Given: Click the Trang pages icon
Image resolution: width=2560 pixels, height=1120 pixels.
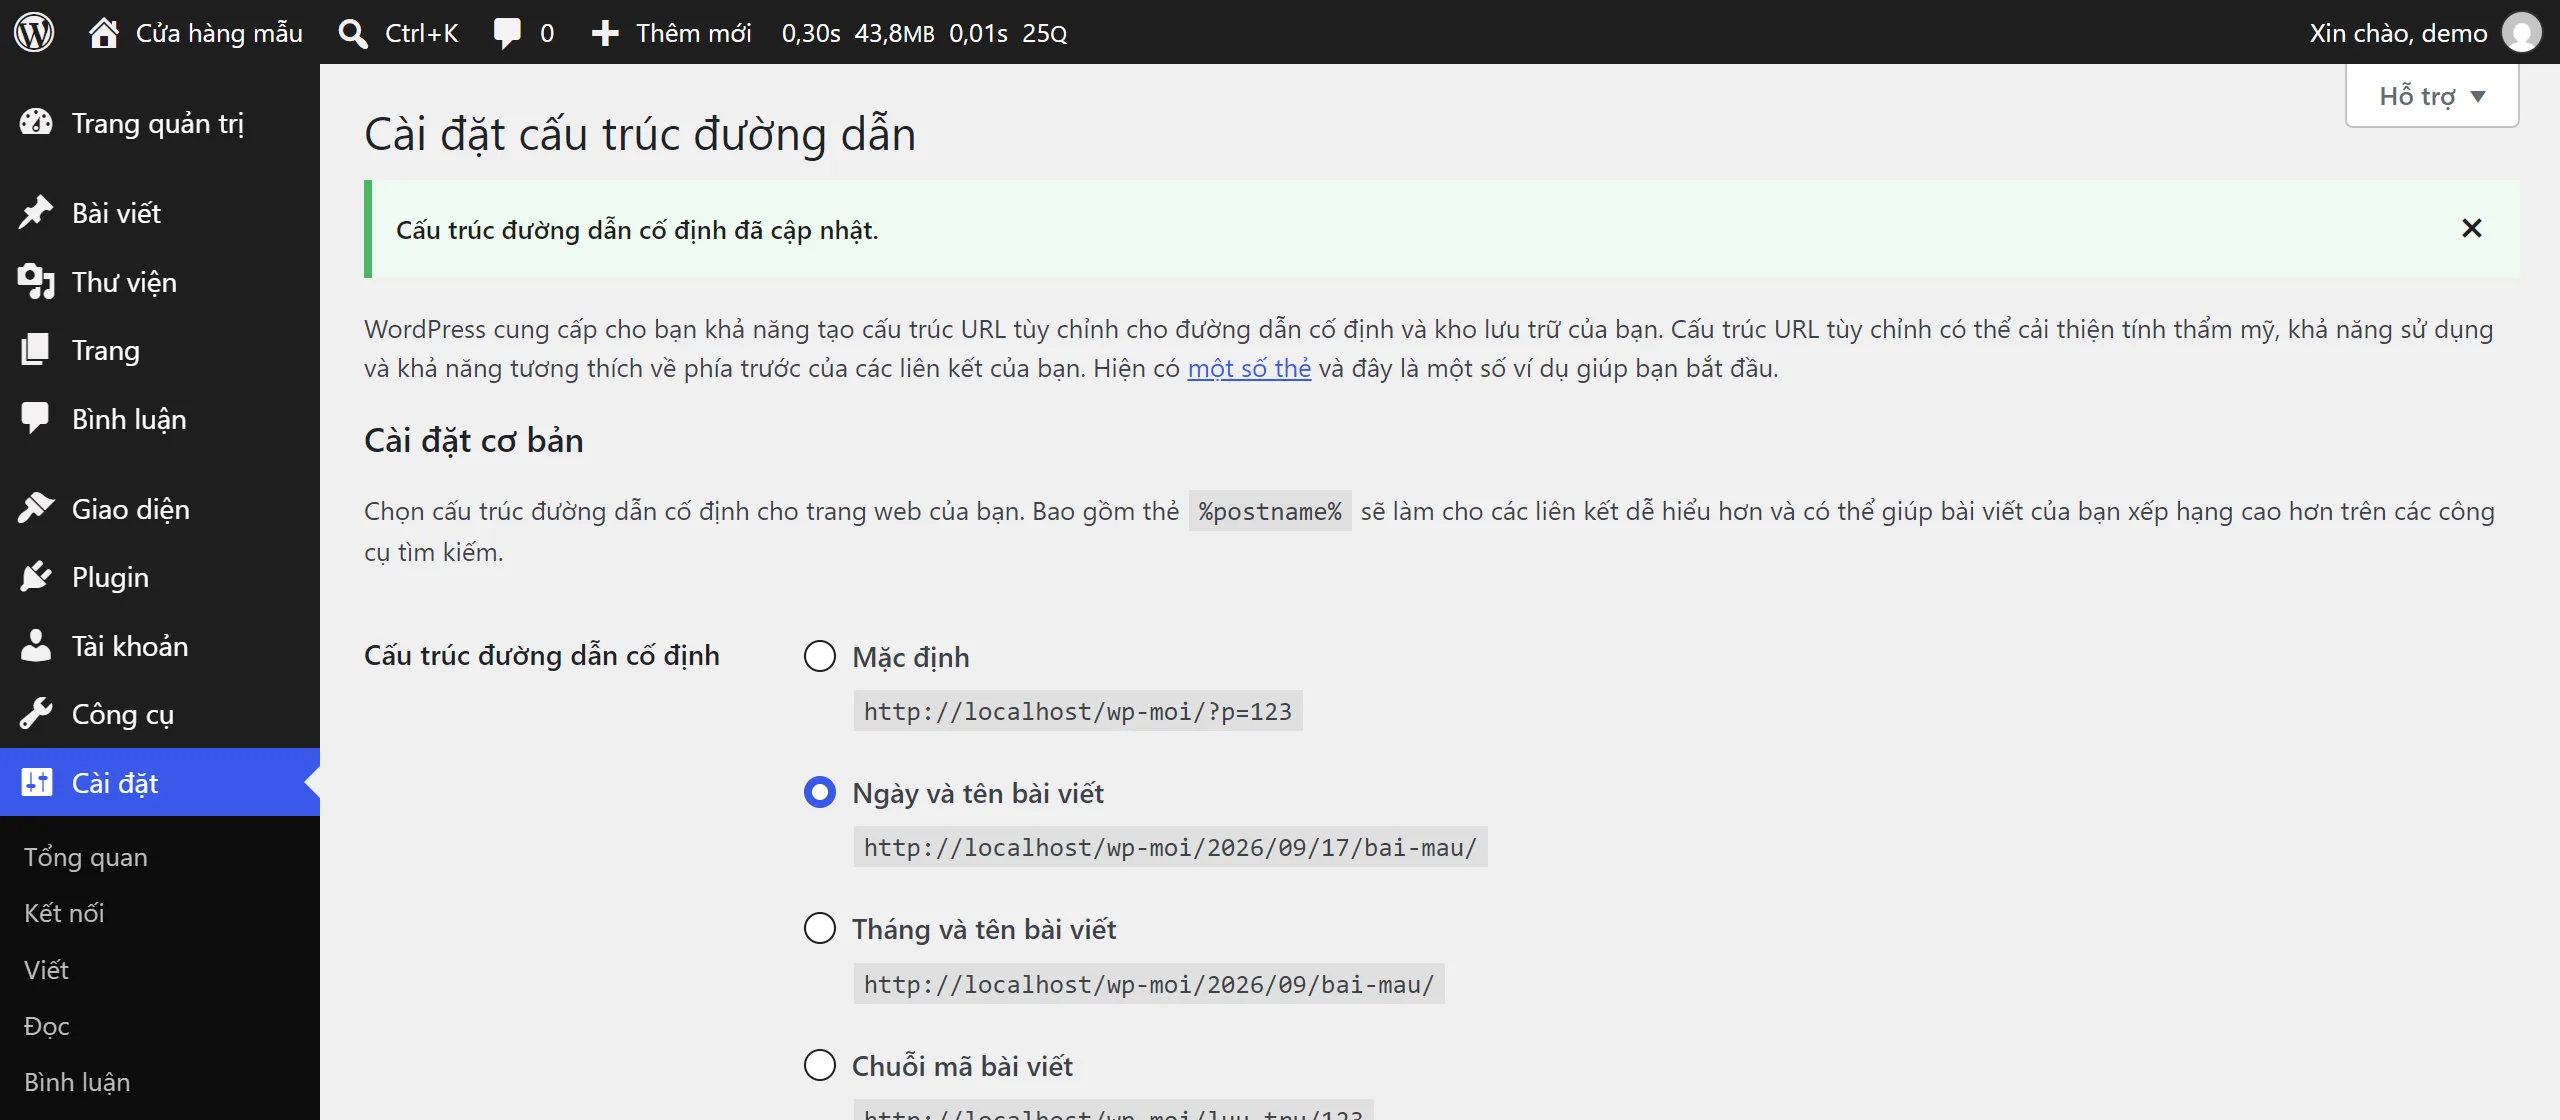Looking at the screenshot, I should coord(36,349).
